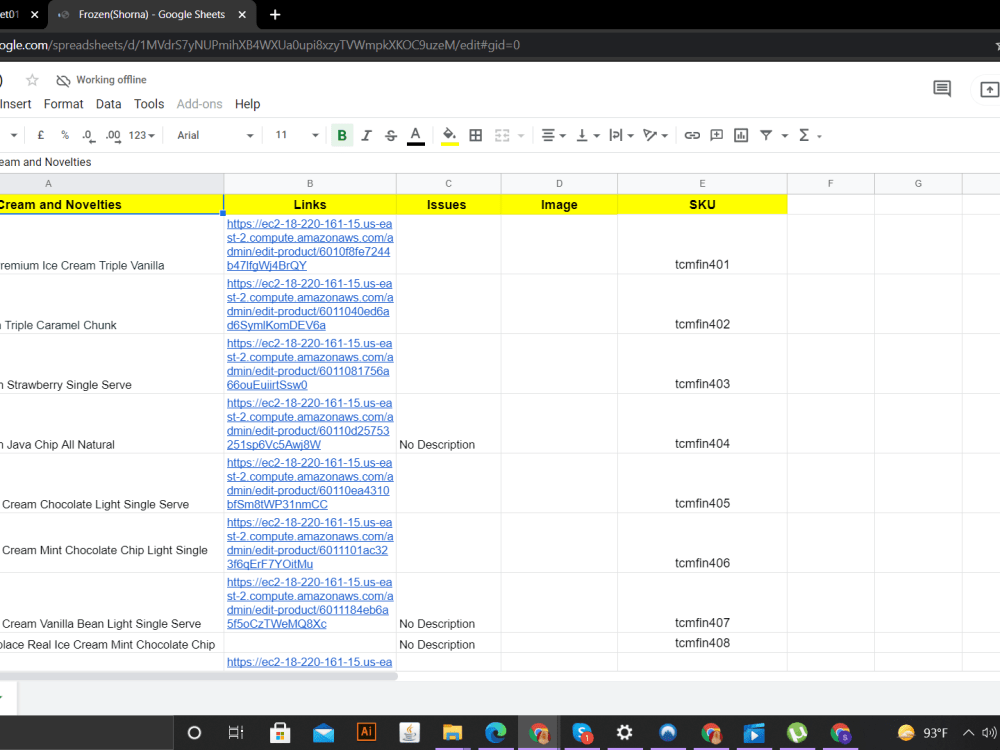The image size is (1000, 750).
Task: Decrease decimal places
Action: point(88,135)
